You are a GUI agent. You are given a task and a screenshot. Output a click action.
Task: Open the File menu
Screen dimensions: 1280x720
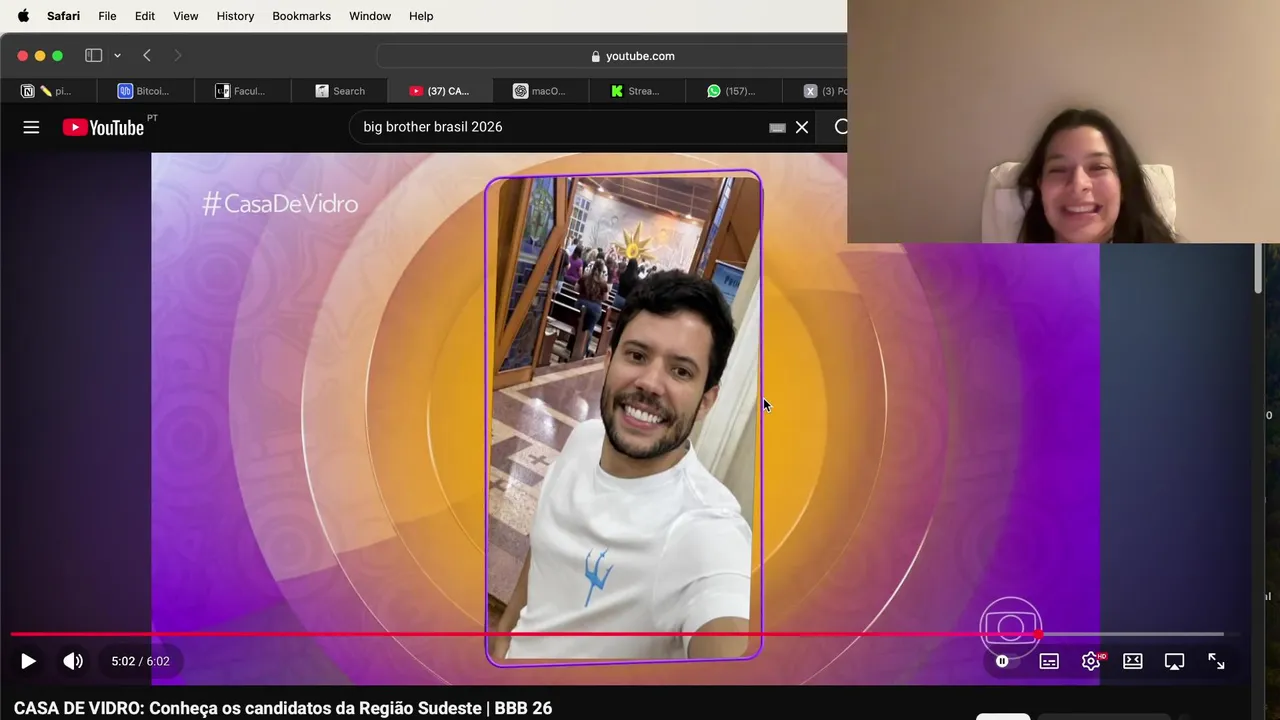[107, 16]
